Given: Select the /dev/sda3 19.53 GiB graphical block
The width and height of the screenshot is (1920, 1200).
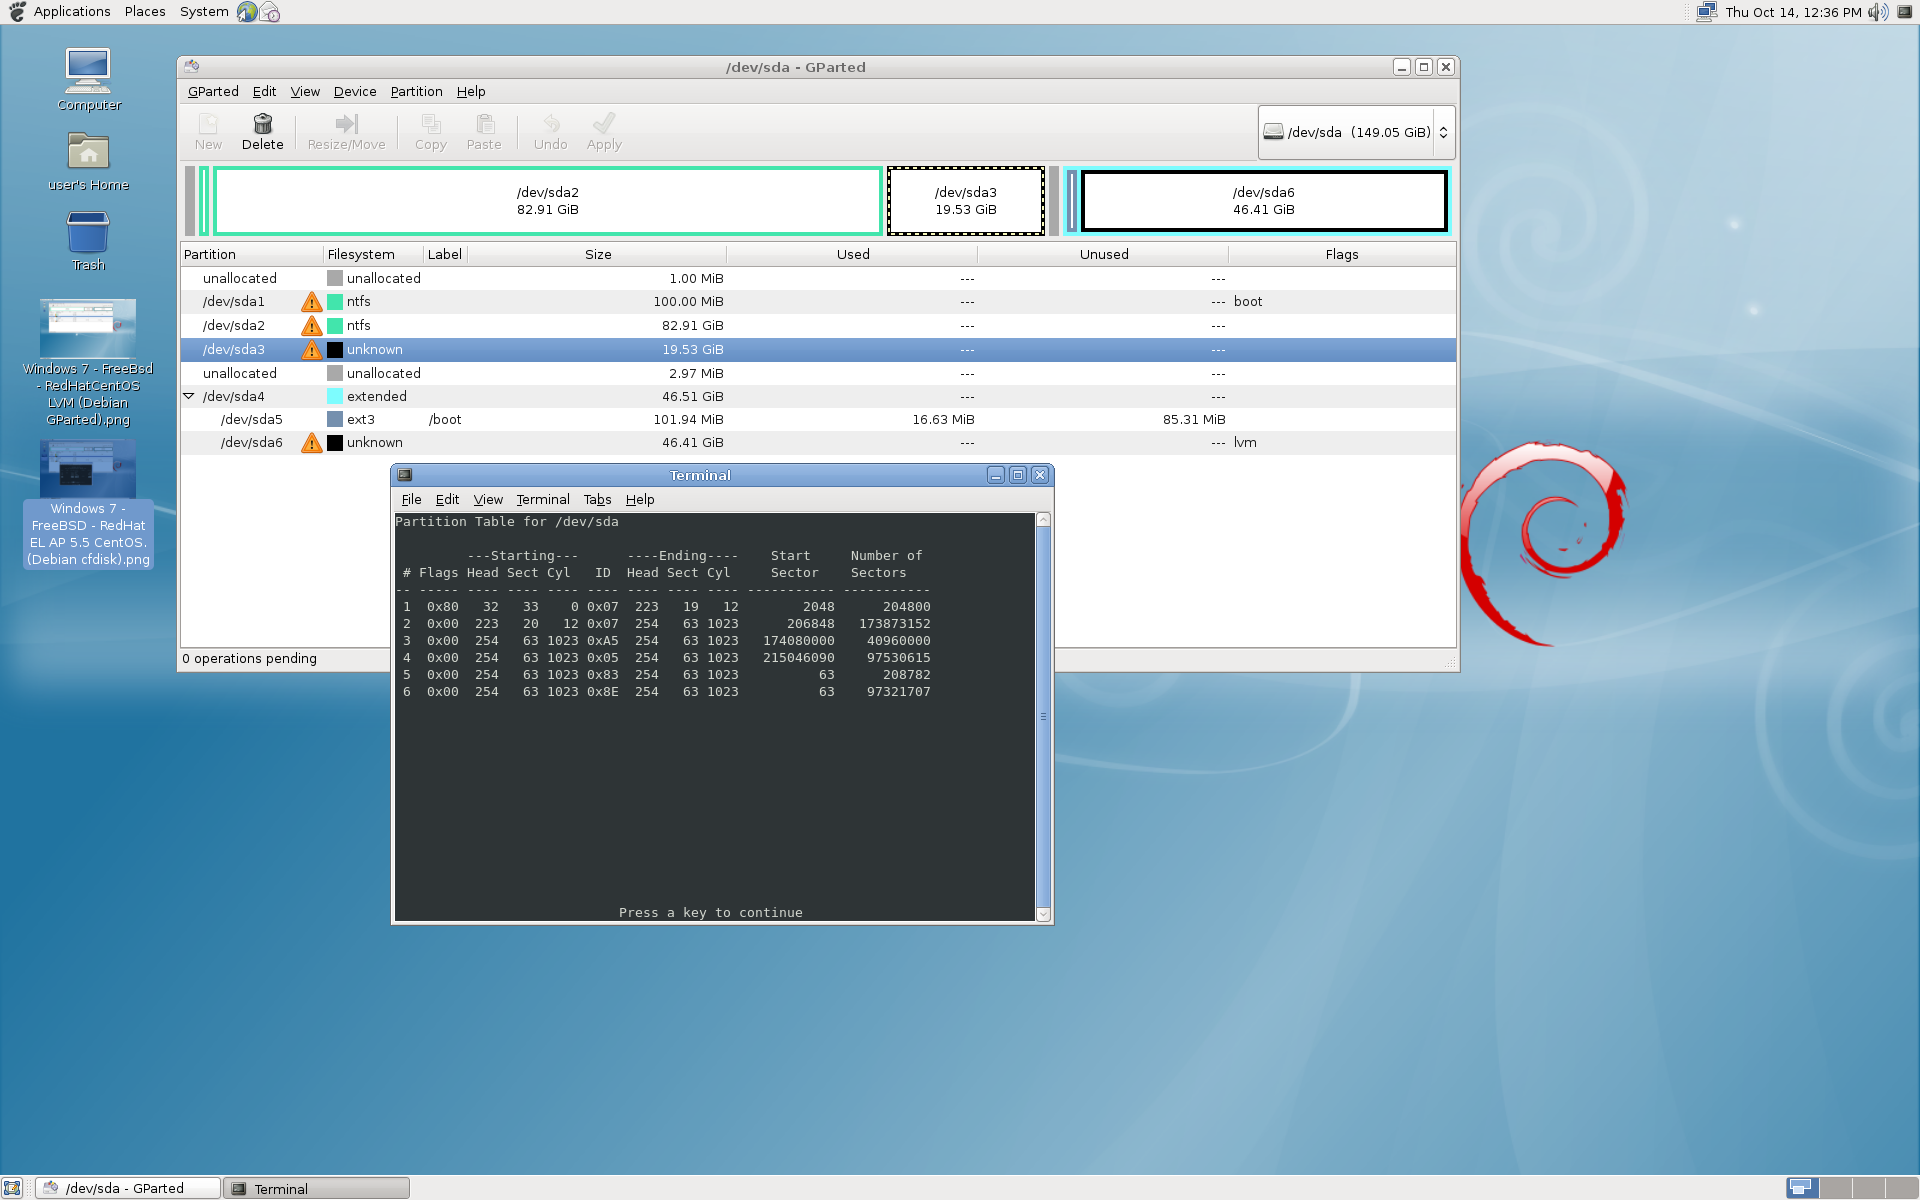Looking at the screenshot, I should pyautogui.click(x=966, y=201).
